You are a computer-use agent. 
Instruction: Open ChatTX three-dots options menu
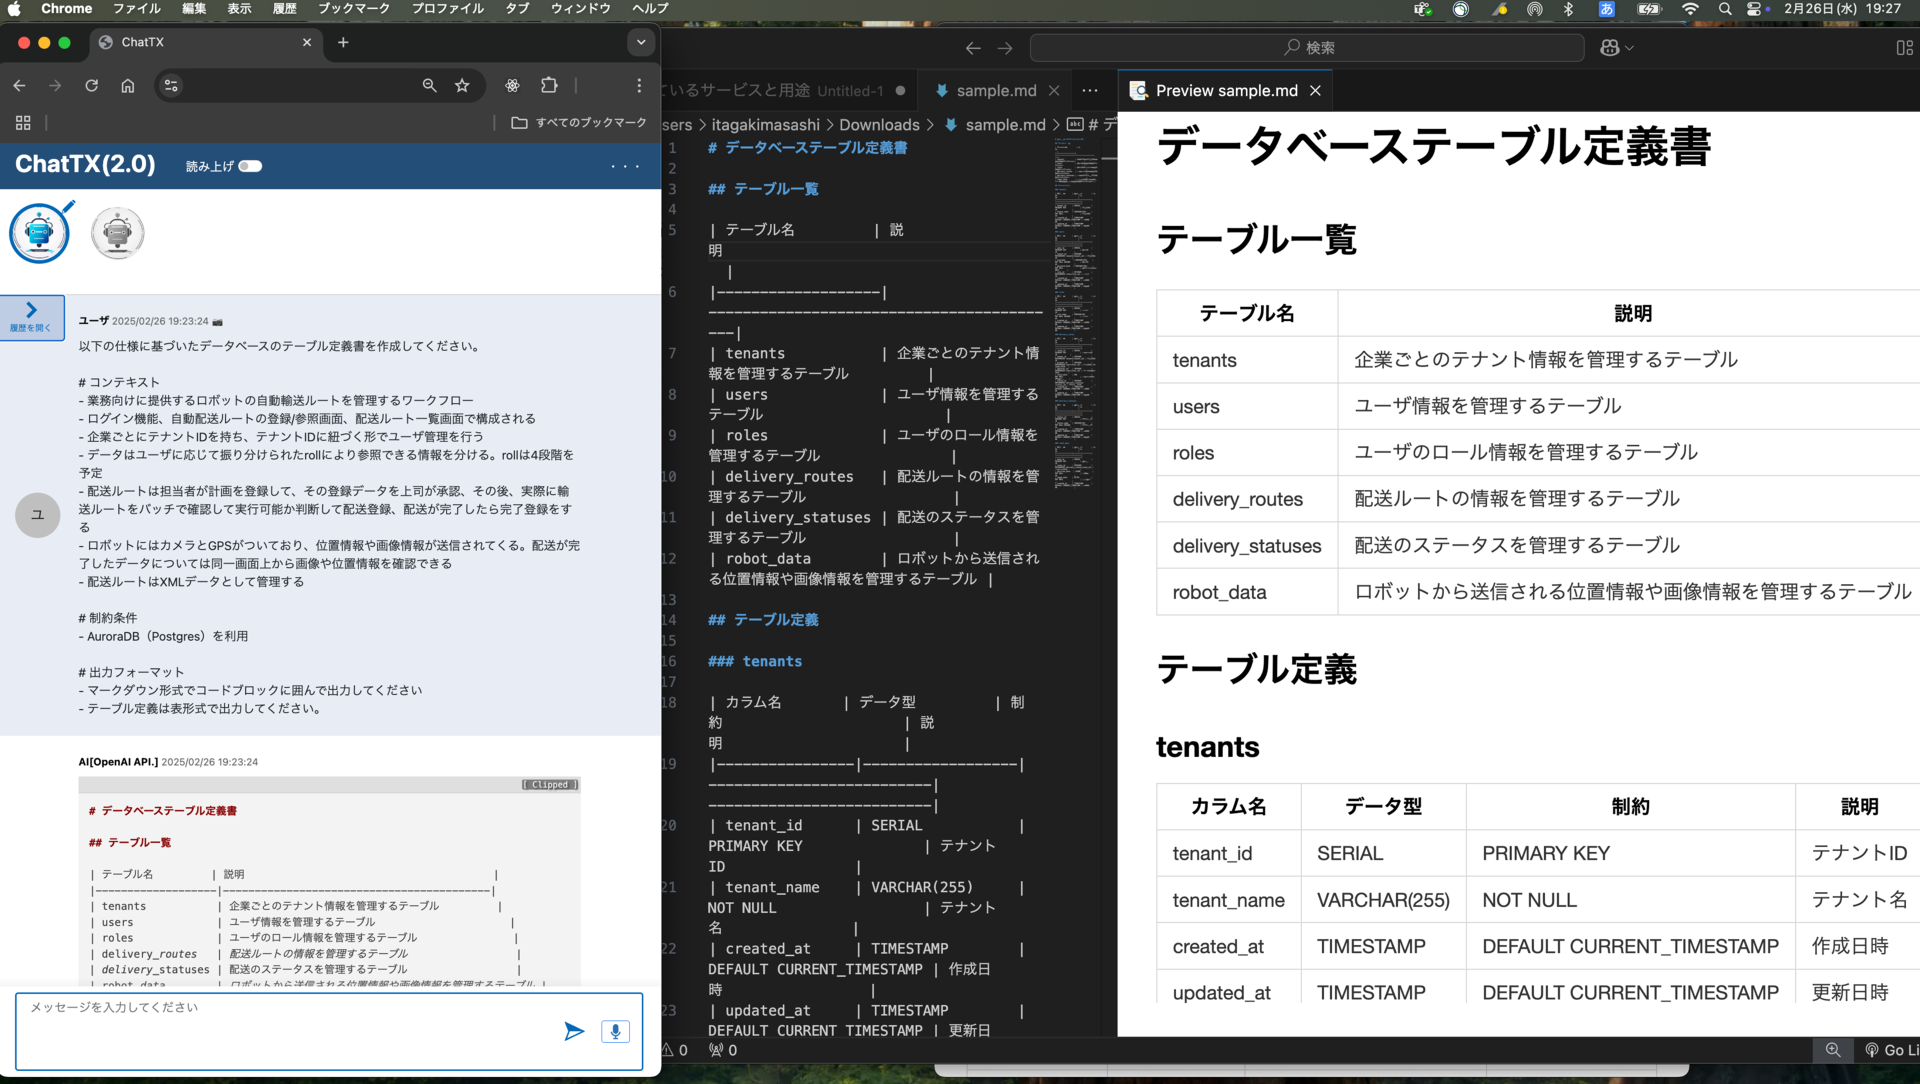[x=625, y=166]
